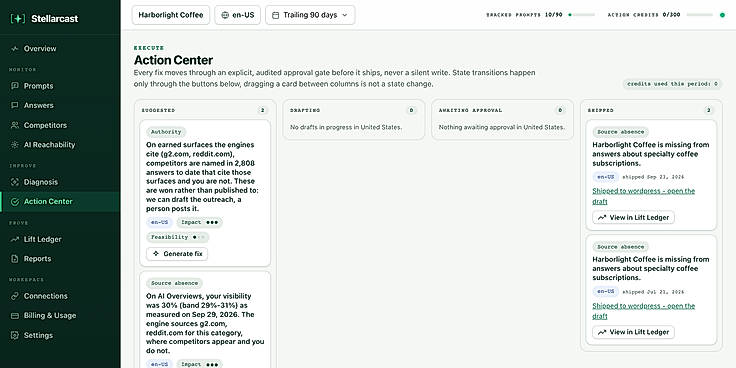Image resolution: width=736 pixels, height=368 pixels.
Task: Click the Source absence tag in Suggested column
Action: click(174, 284)
